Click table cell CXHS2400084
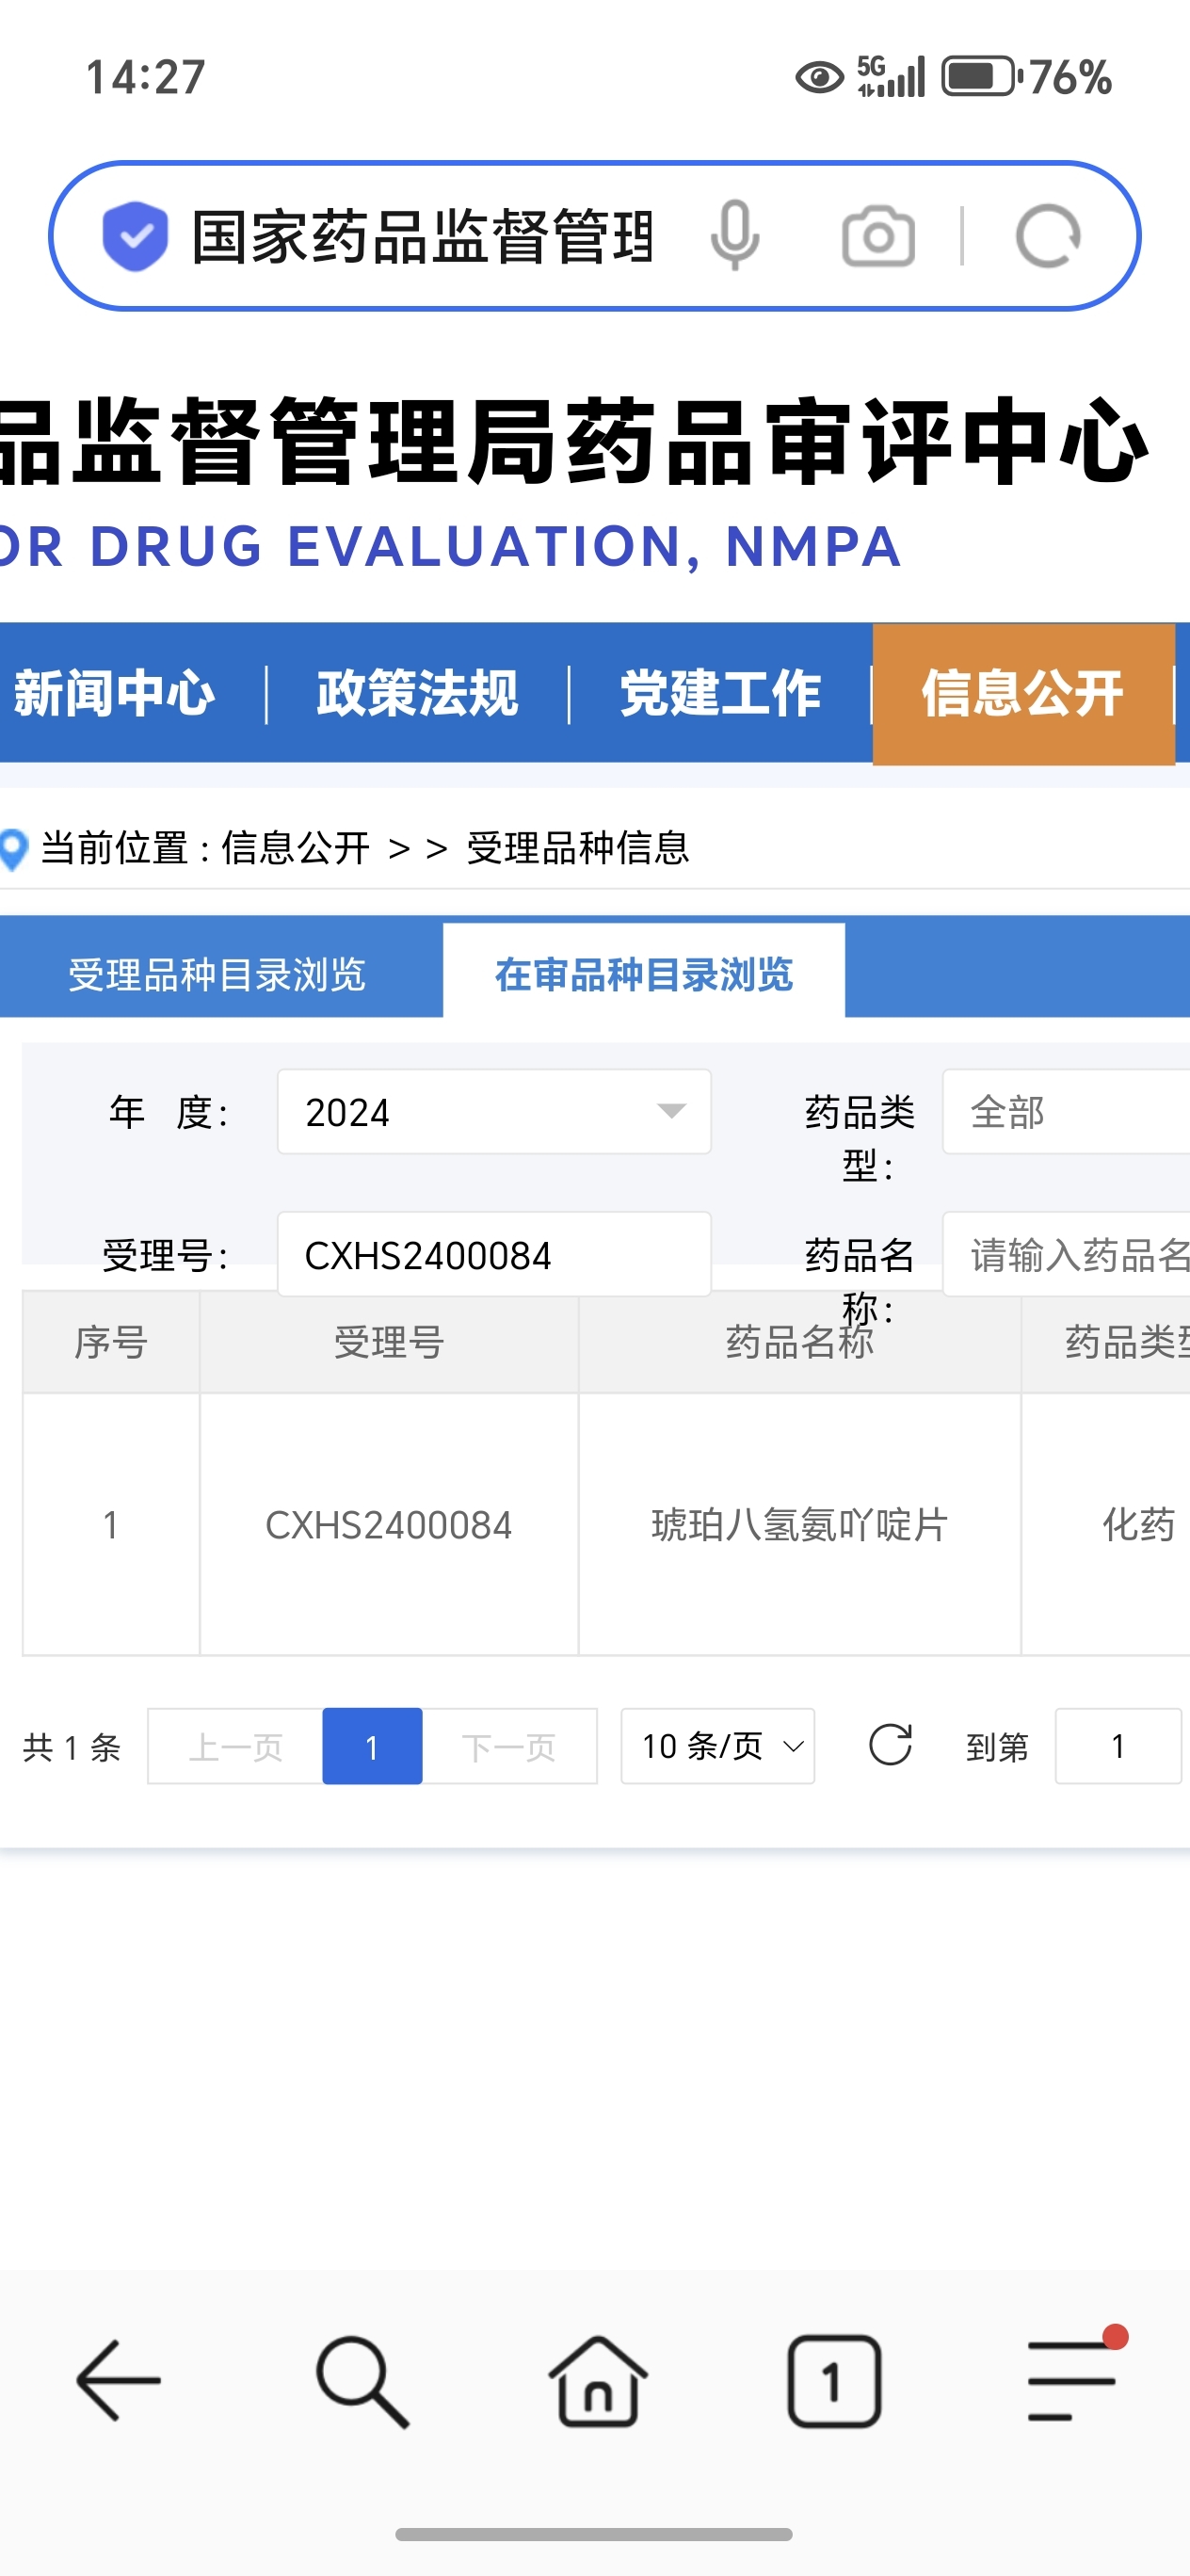Image resolution: width=1190 pixels, height=2576 pixels. (389, 1525)
